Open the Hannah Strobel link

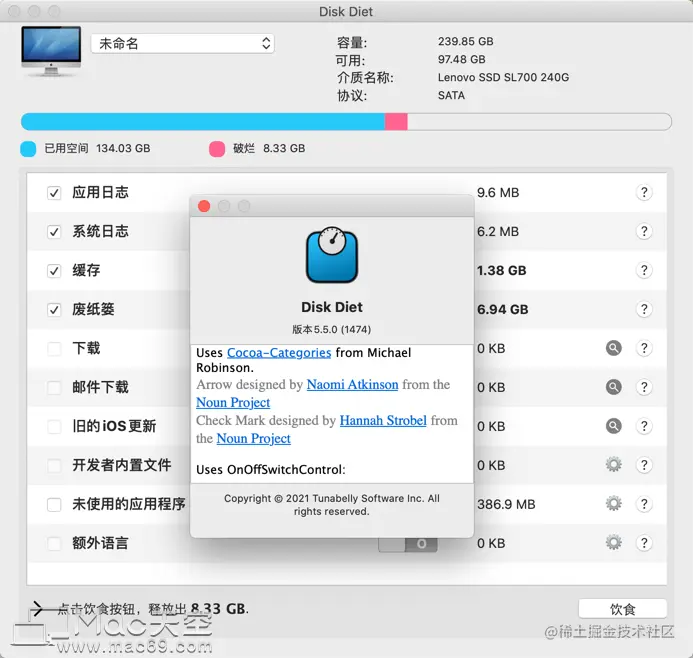tap(383, 420)
